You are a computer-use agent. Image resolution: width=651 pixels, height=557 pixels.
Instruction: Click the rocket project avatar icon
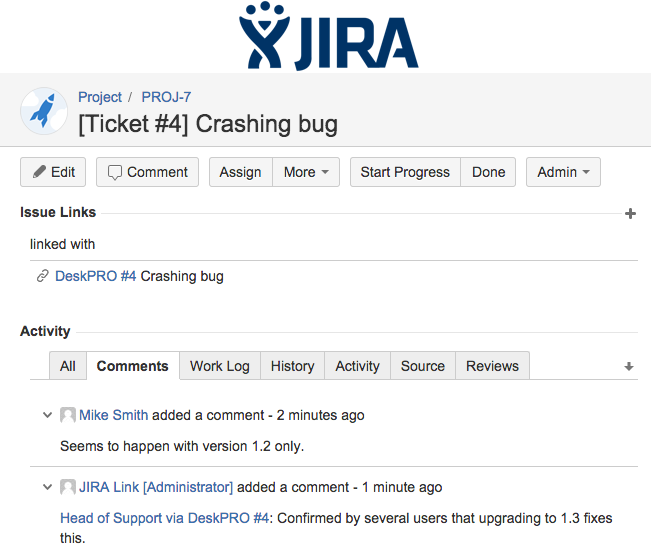[x=44, y=111]
